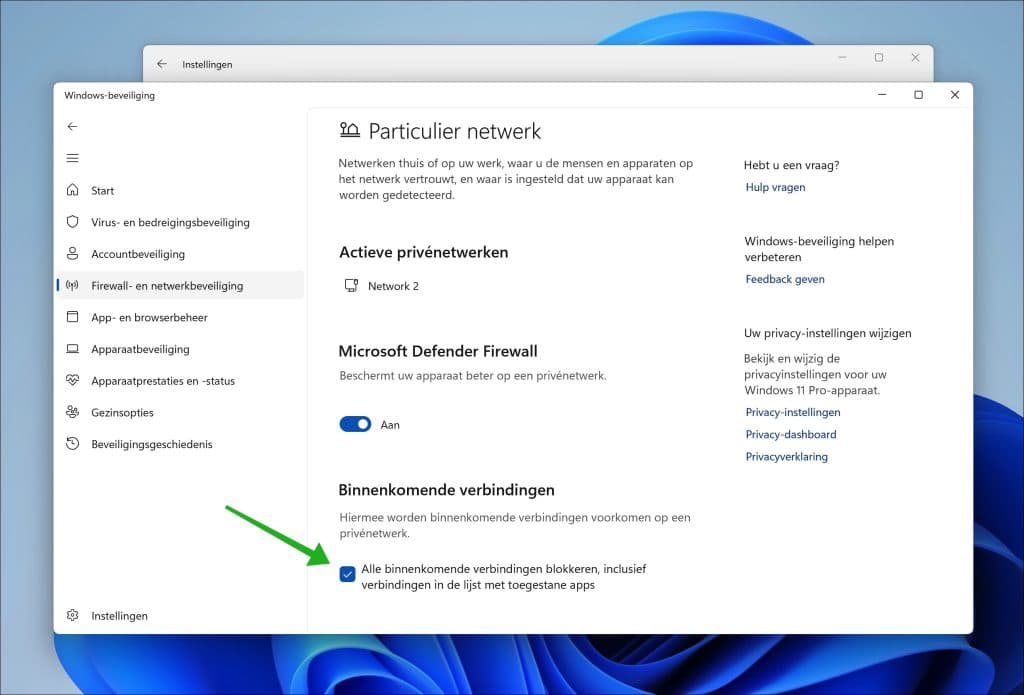Image resolution: width=1024 pixels, height=695 pixels.
Task: Go back using Windows-beveiliging back arrow
Action: coord(72,127)
